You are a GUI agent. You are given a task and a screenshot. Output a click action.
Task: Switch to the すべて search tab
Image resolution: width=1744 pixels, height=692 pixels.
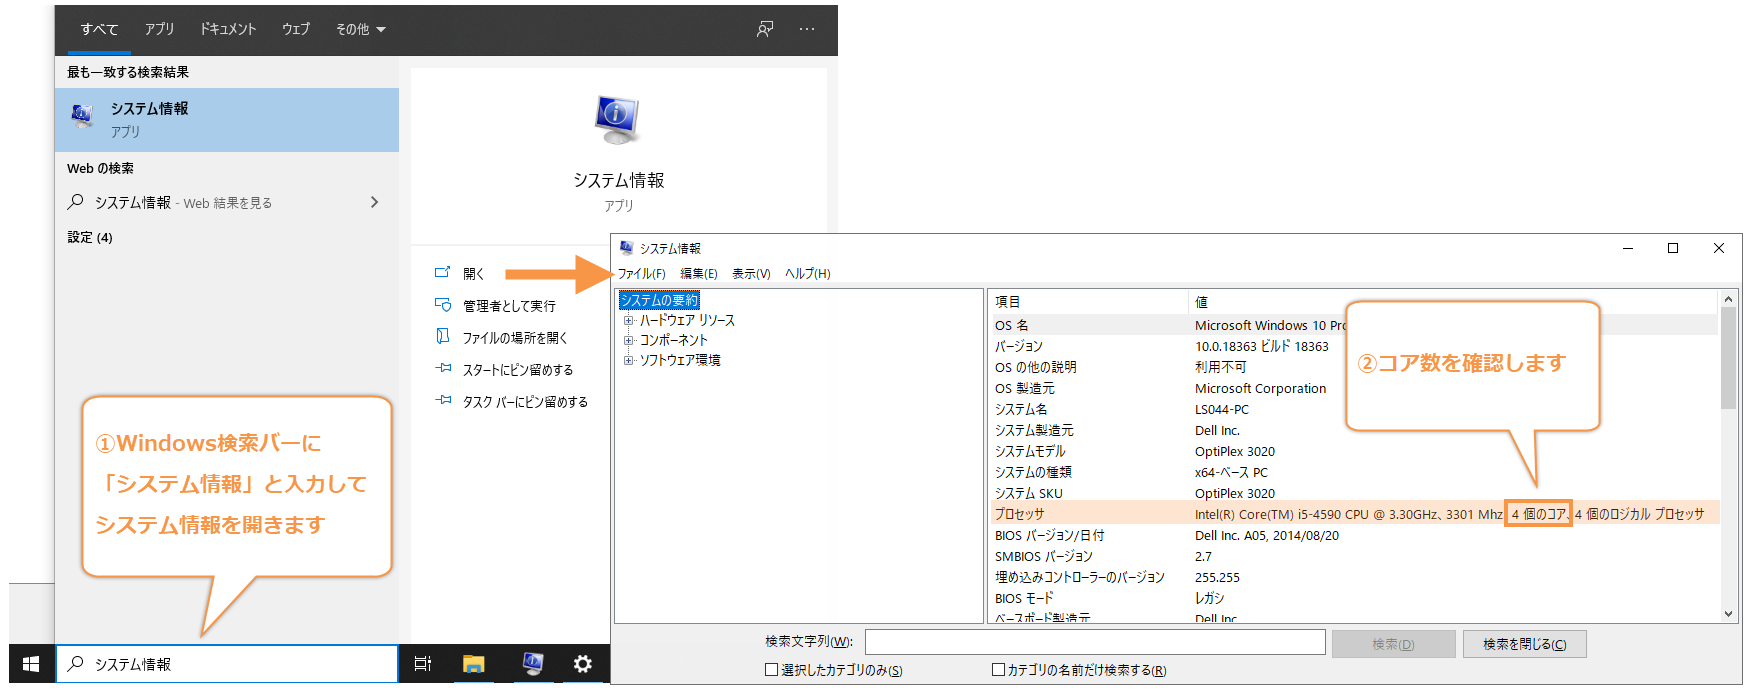point(100,29)
